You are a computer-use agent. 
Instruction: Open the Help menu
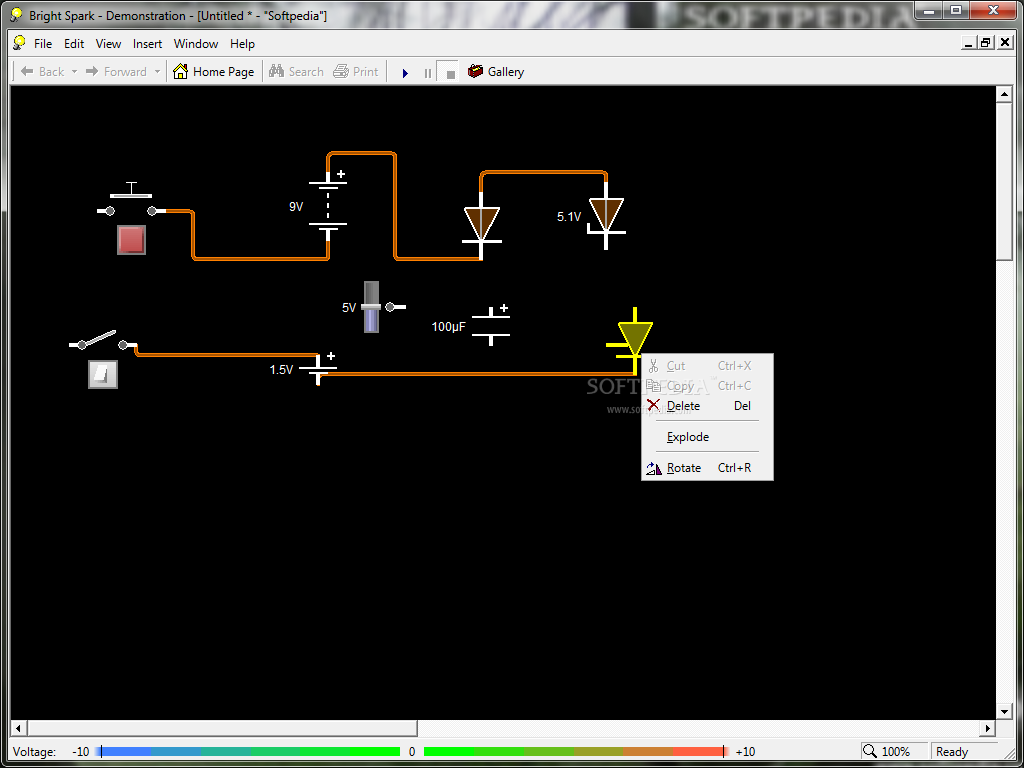[242, 44]
